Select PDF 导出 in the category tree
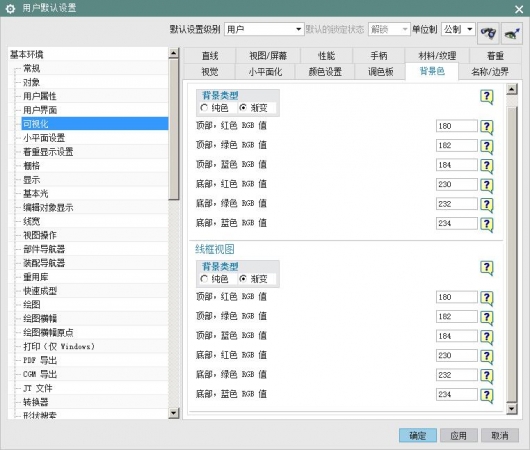 pyautogui.click(x=40, y=360)
